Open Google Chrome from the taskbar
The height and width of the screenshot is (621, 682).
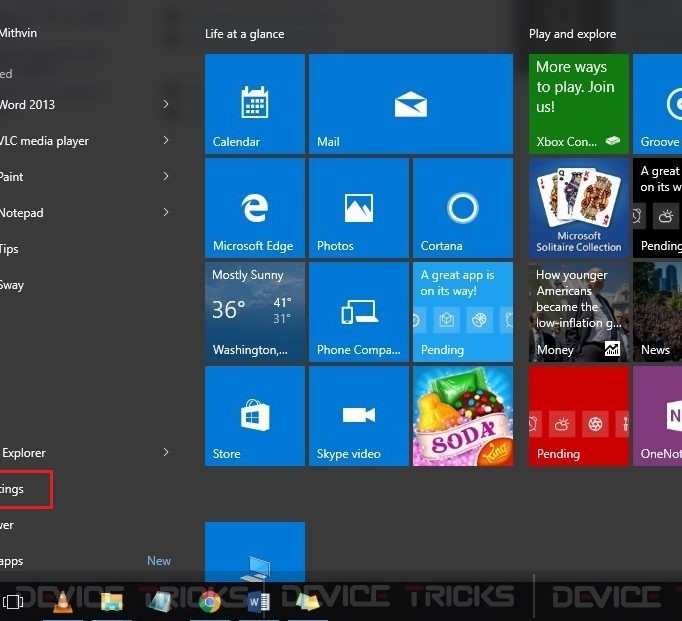click(x=210, y=602)
